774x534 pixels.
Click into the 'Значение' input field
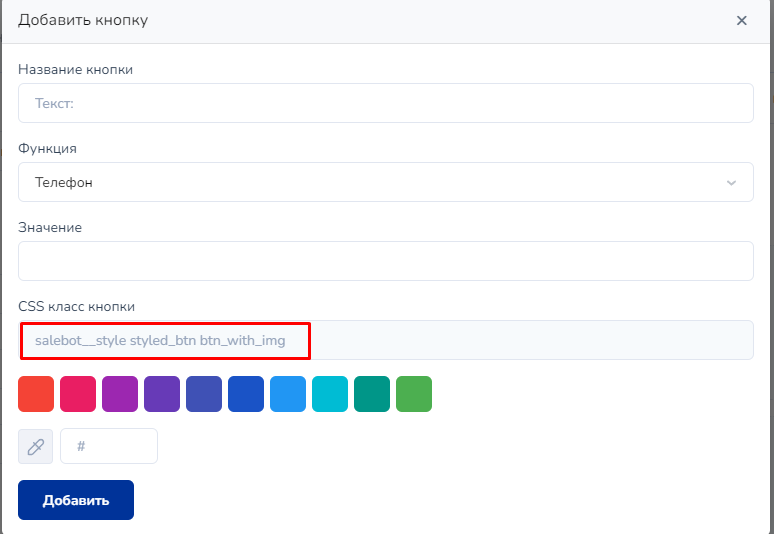tap(385, 261)
